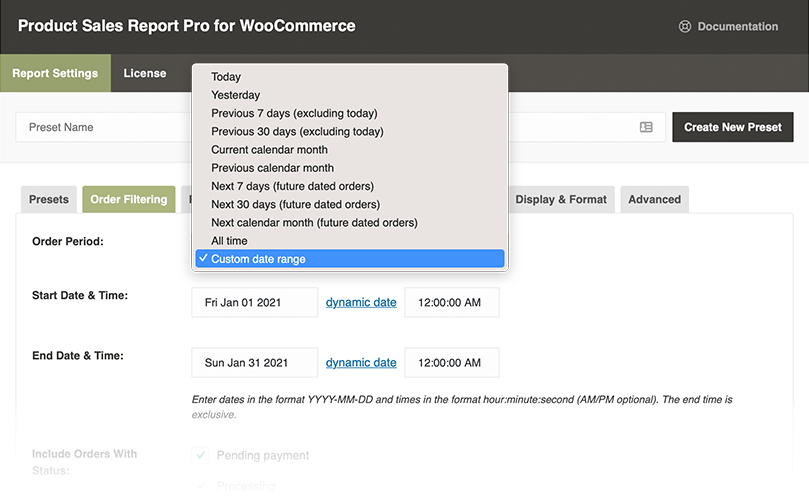Switch to the Display & Format tab
Image resolution: width=809 pixels, height=500 pixels.
pos(561,199)
